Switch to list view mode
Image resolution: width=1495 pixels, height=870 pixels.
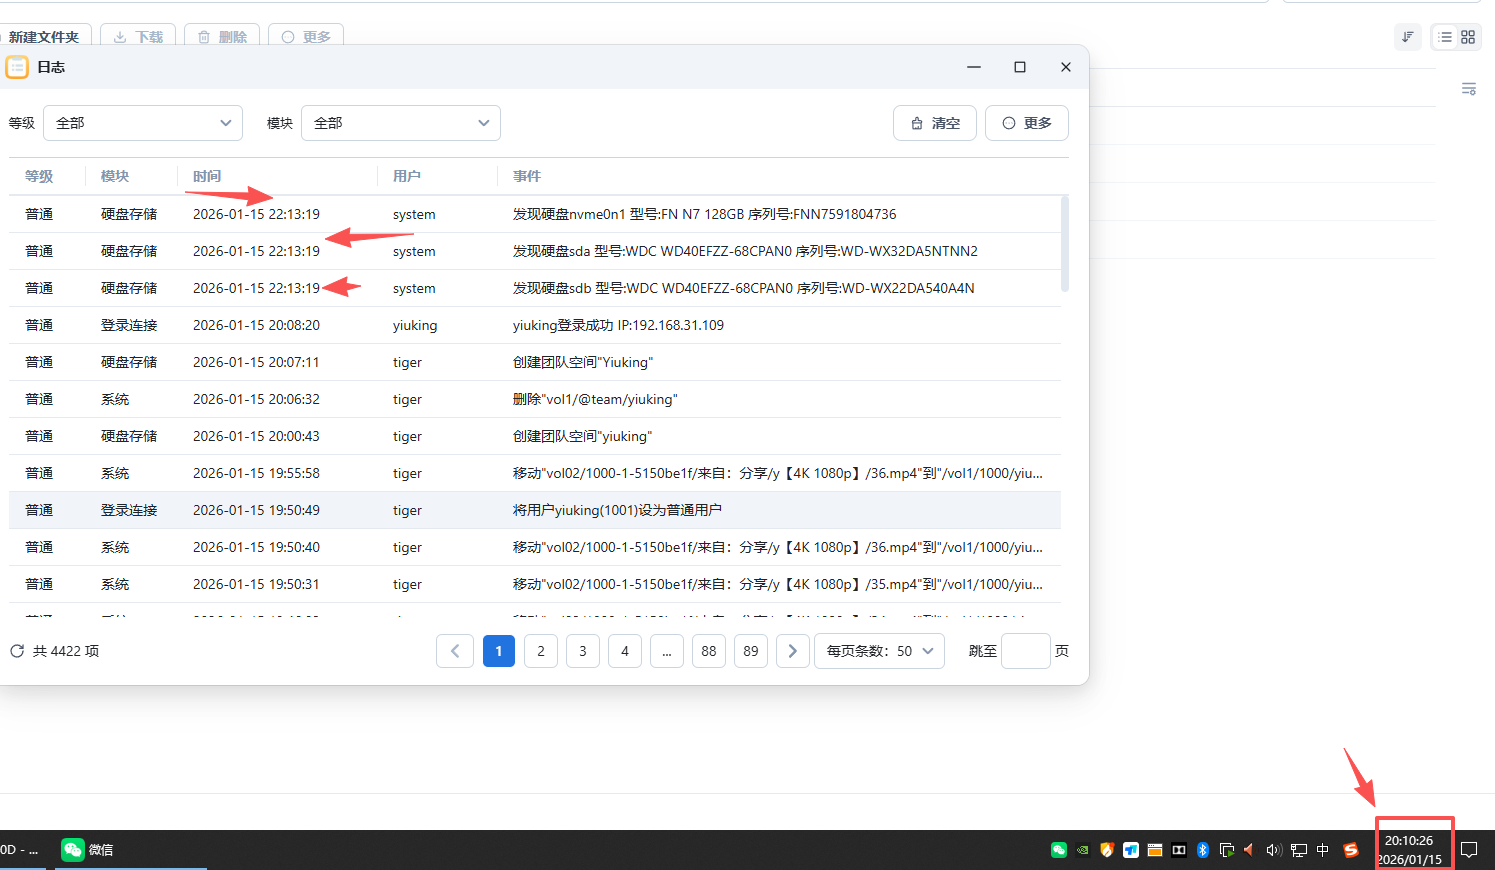point(1445,37)
